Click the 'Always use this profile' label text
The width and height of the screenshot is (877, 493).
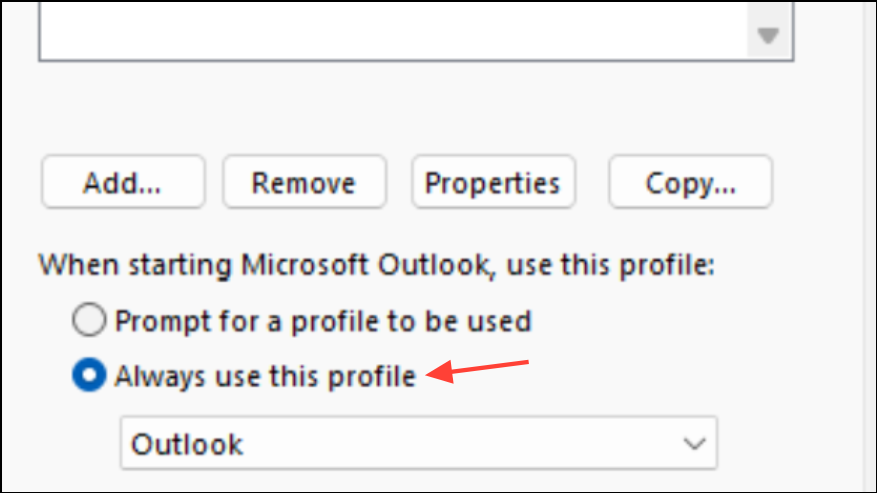pos(265,376)
